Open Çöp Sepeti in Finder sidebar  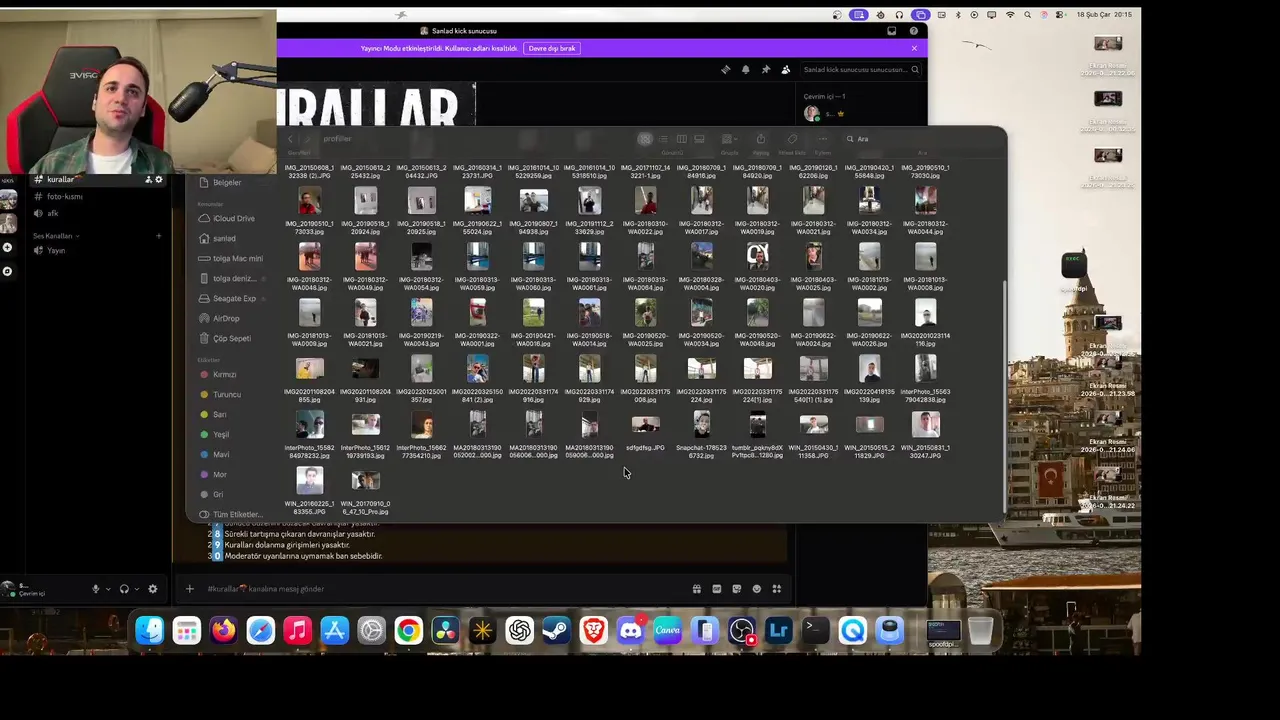[232, 338]
